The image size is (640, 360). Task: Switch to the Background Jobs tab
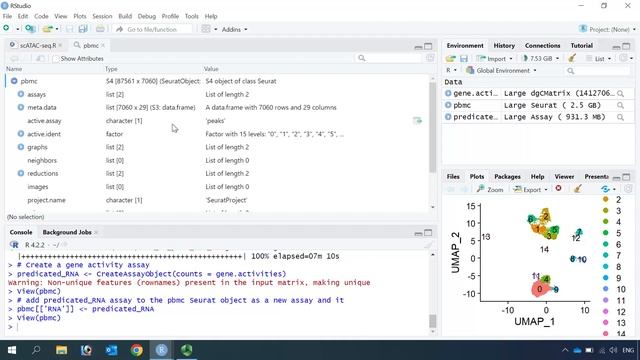tap(67, 232)
